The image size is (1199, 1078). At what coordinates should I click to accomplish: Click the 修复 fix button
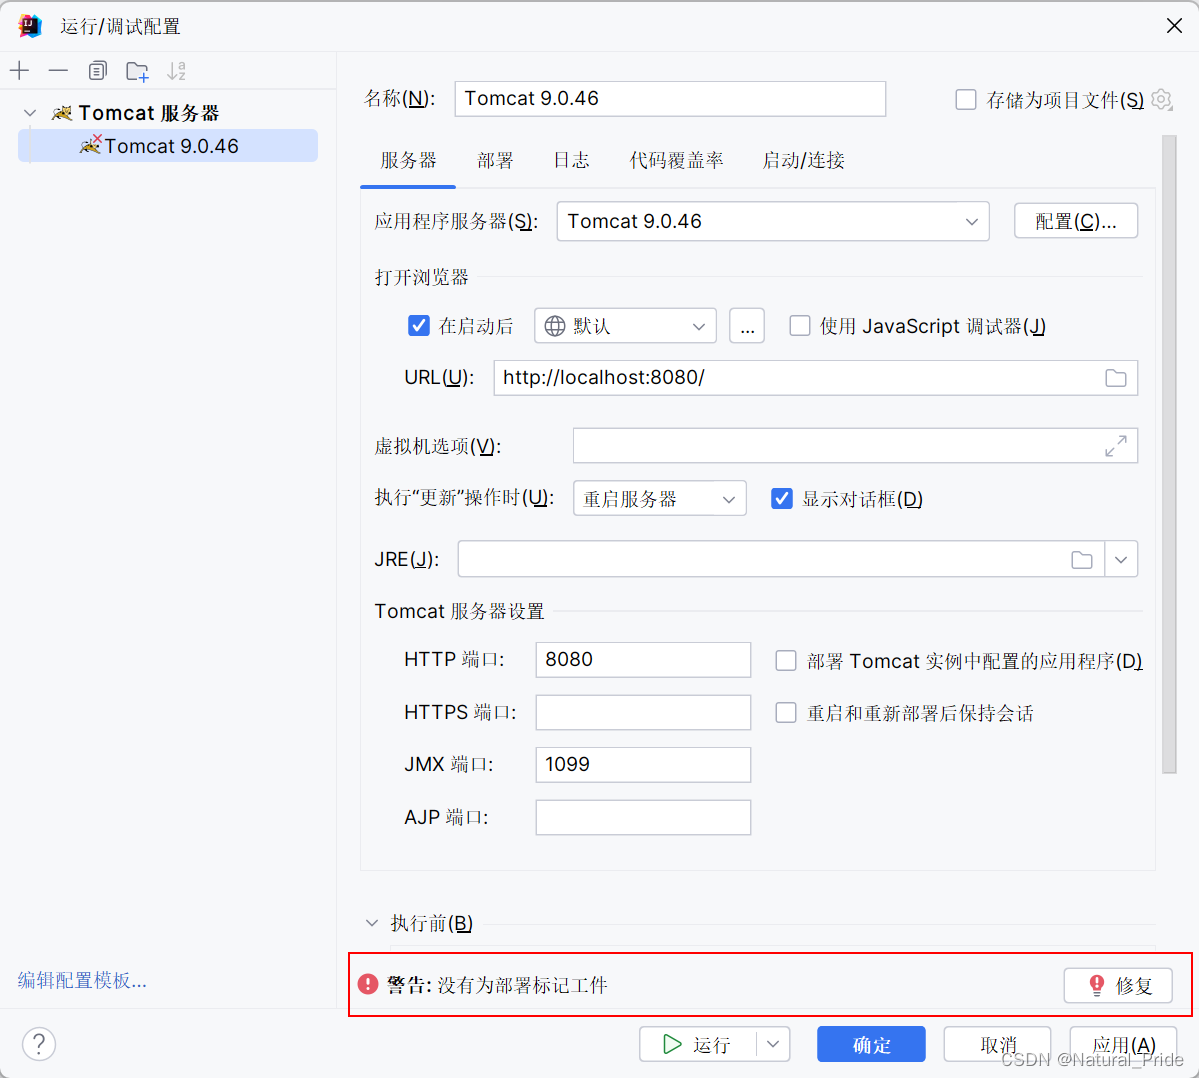tap(1118, 985)
